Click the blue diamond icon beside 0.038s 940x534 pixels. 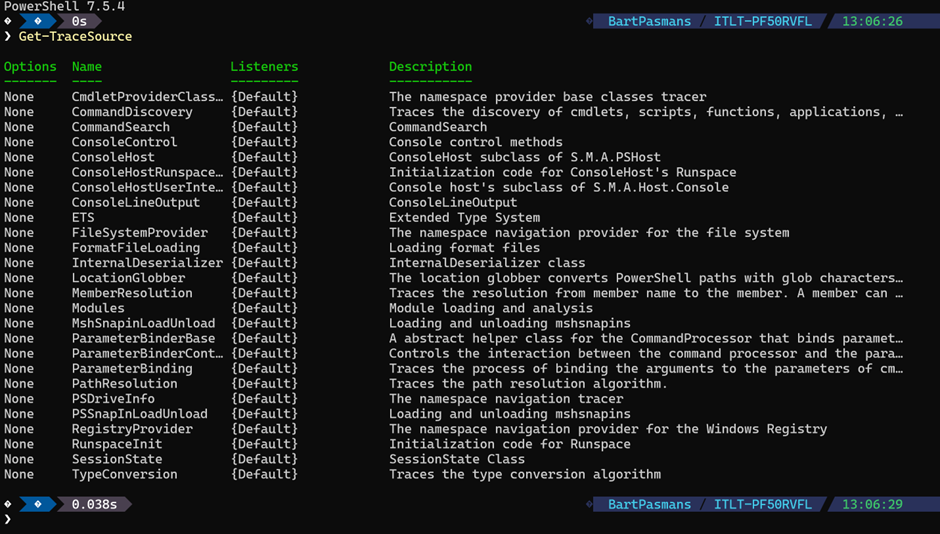click(38, 504)
